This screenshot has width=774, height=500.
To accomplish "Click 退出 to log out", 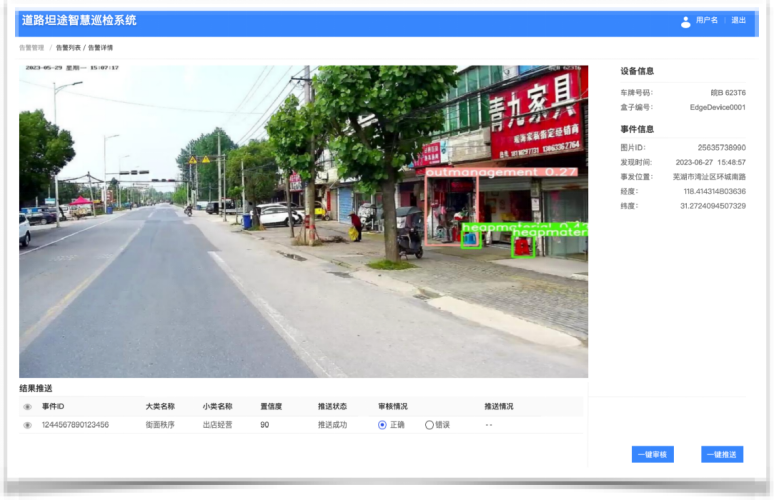I will 738,20.
